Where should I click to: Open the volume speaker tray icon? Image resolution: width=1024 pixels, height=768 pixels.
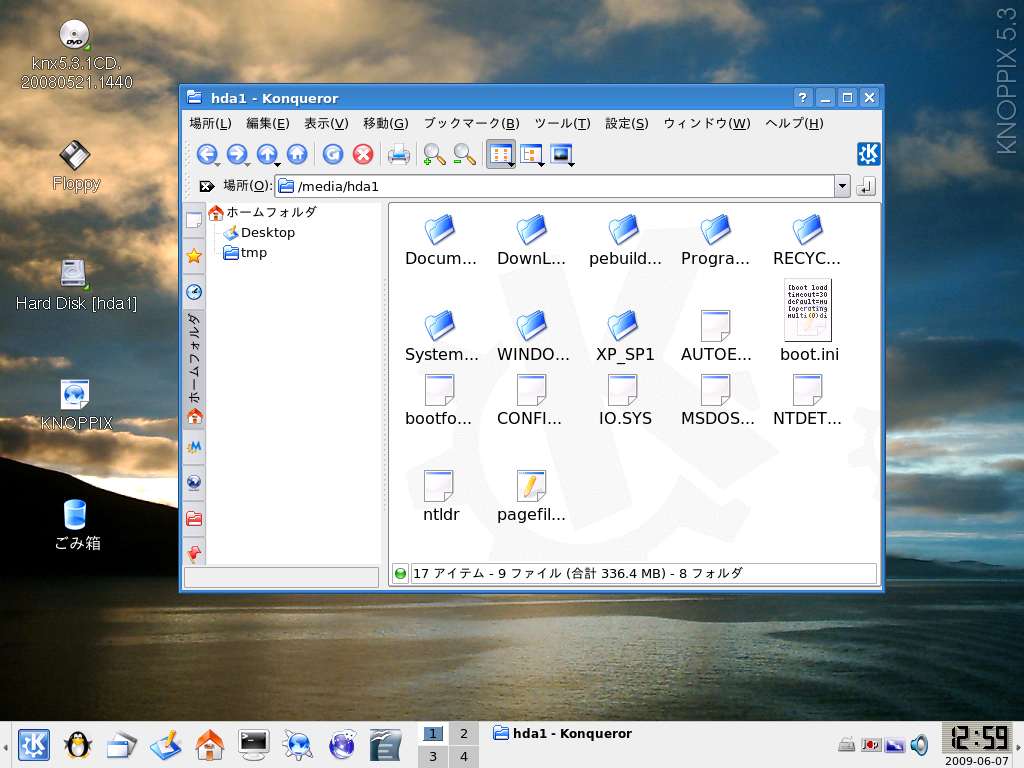point(920,744)
